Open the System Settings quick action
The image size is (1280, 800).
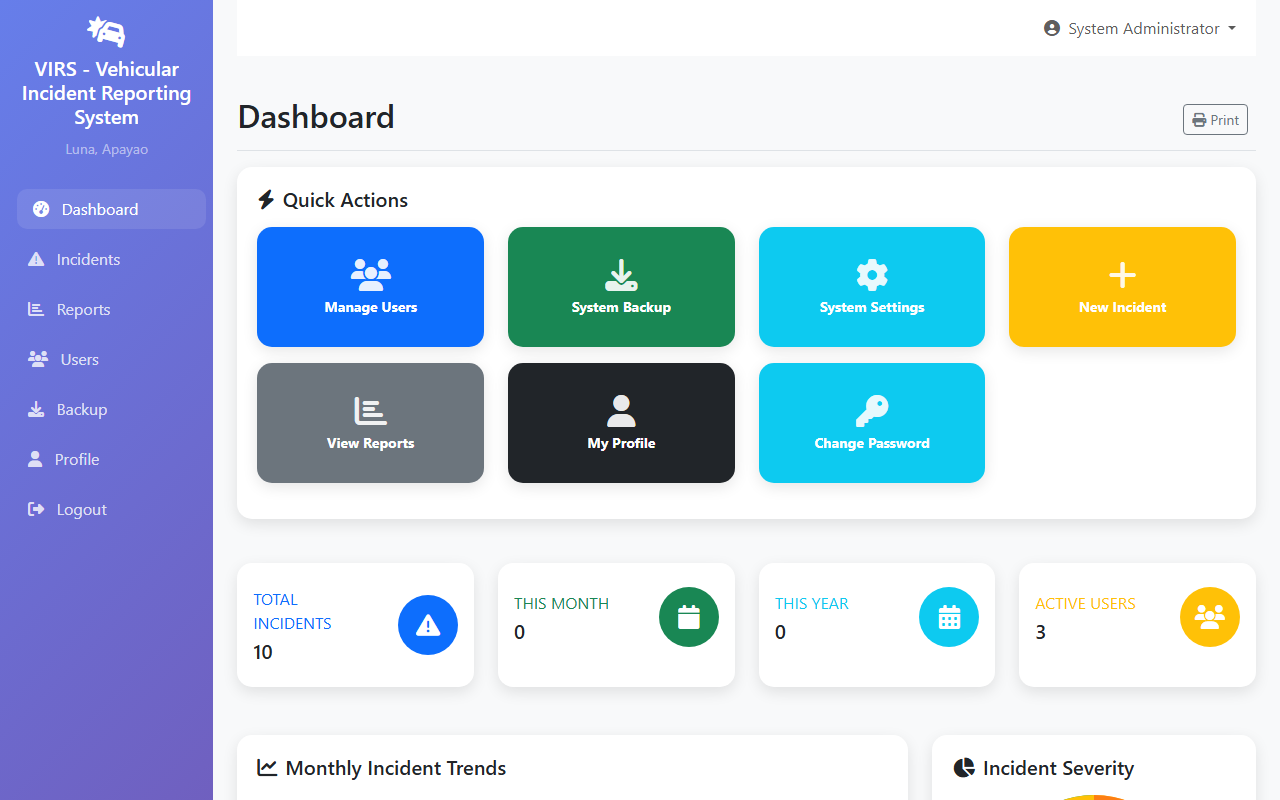click(872, 287)
